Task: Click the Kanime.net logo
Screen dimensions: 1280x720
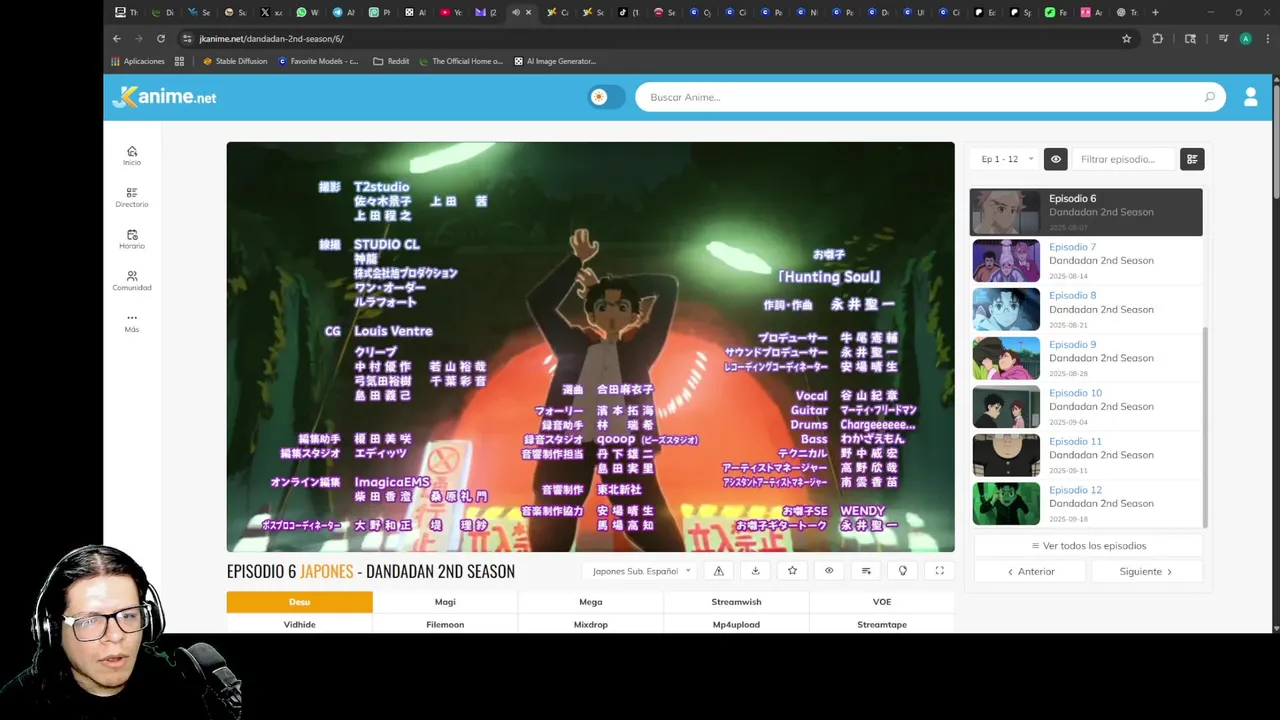Action: (x=165, y=97)
